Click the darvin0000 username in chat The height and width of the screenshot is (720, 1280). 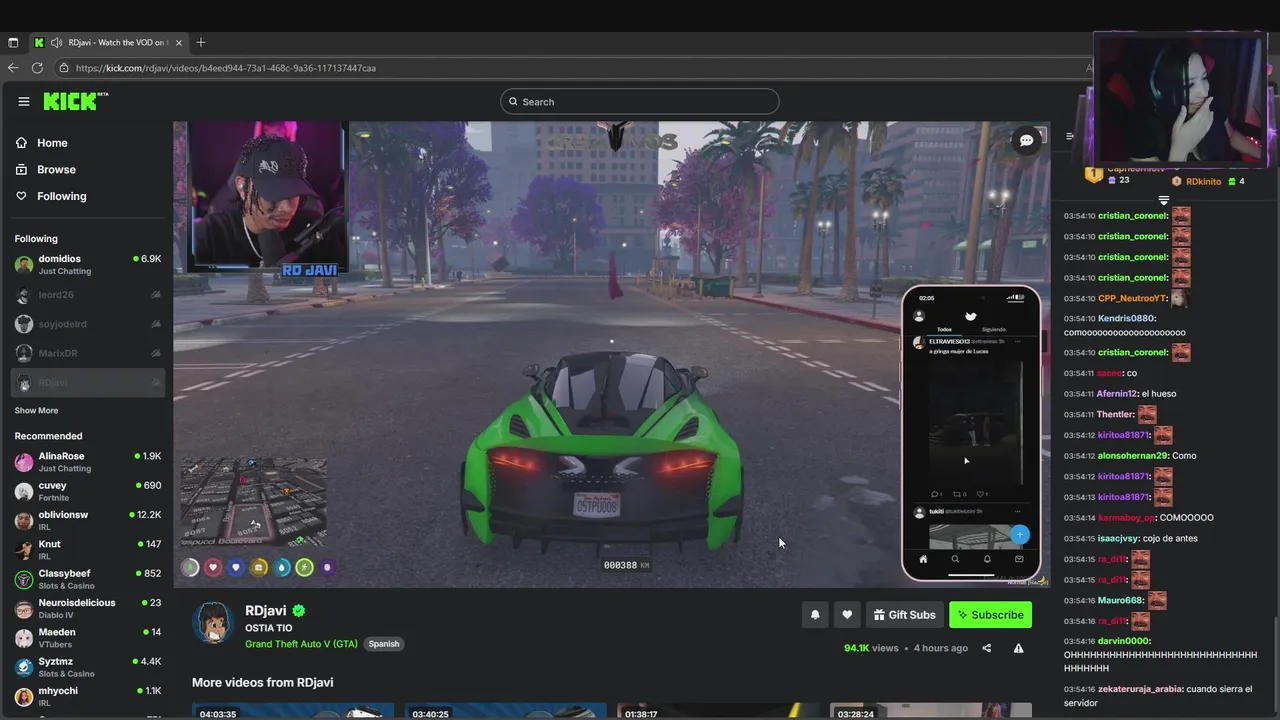(x=1124, y=641)
